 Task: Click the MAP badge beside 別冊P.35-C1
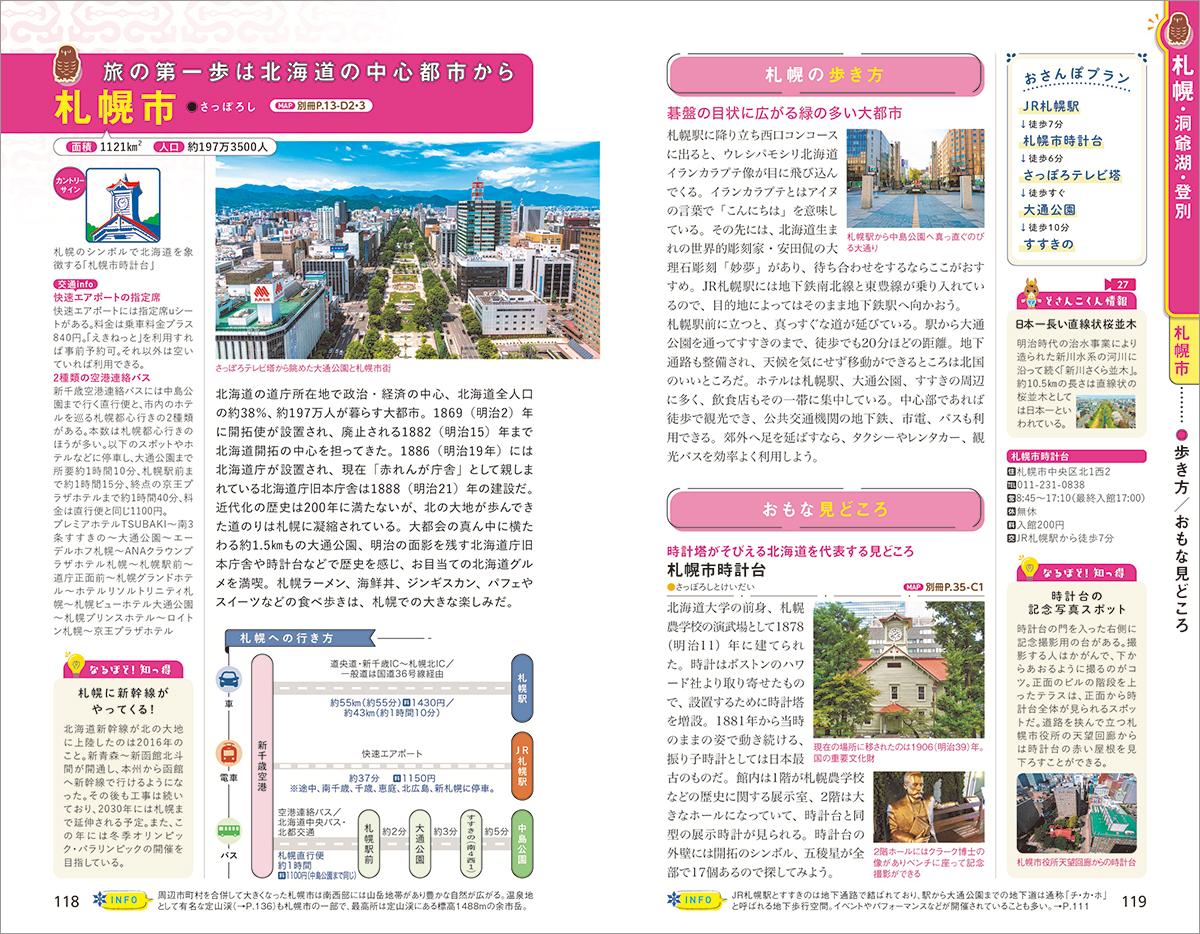point(915,587)
